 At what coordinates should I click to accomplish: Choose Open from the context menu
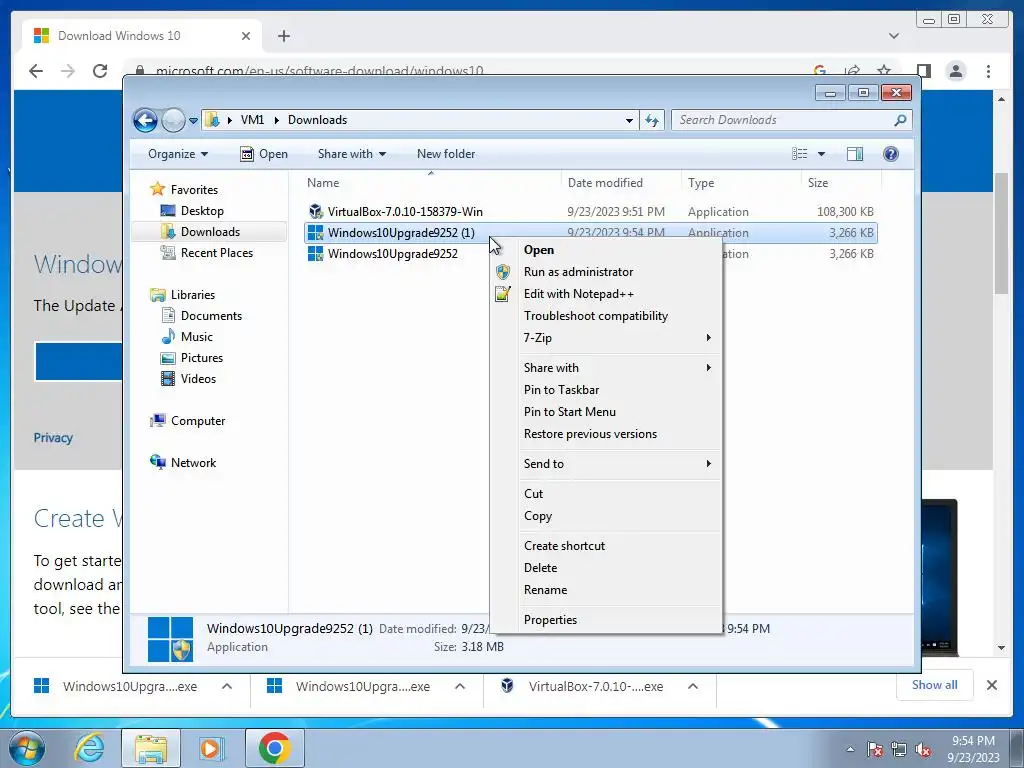[606, 250]
